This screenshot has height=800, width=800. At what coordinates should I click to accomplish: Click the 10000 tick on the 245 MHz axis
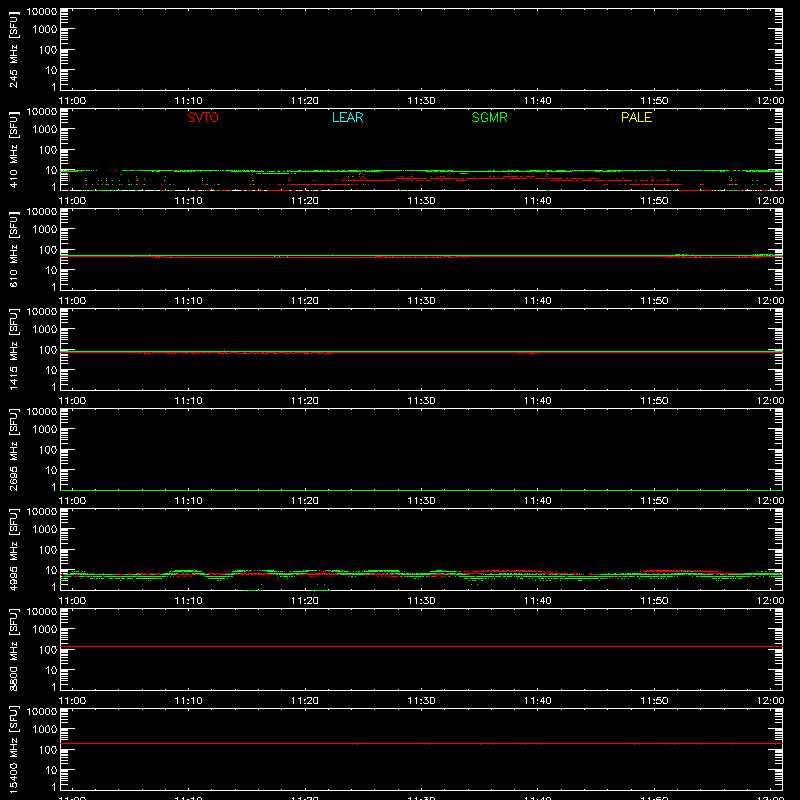coord(42,12)
